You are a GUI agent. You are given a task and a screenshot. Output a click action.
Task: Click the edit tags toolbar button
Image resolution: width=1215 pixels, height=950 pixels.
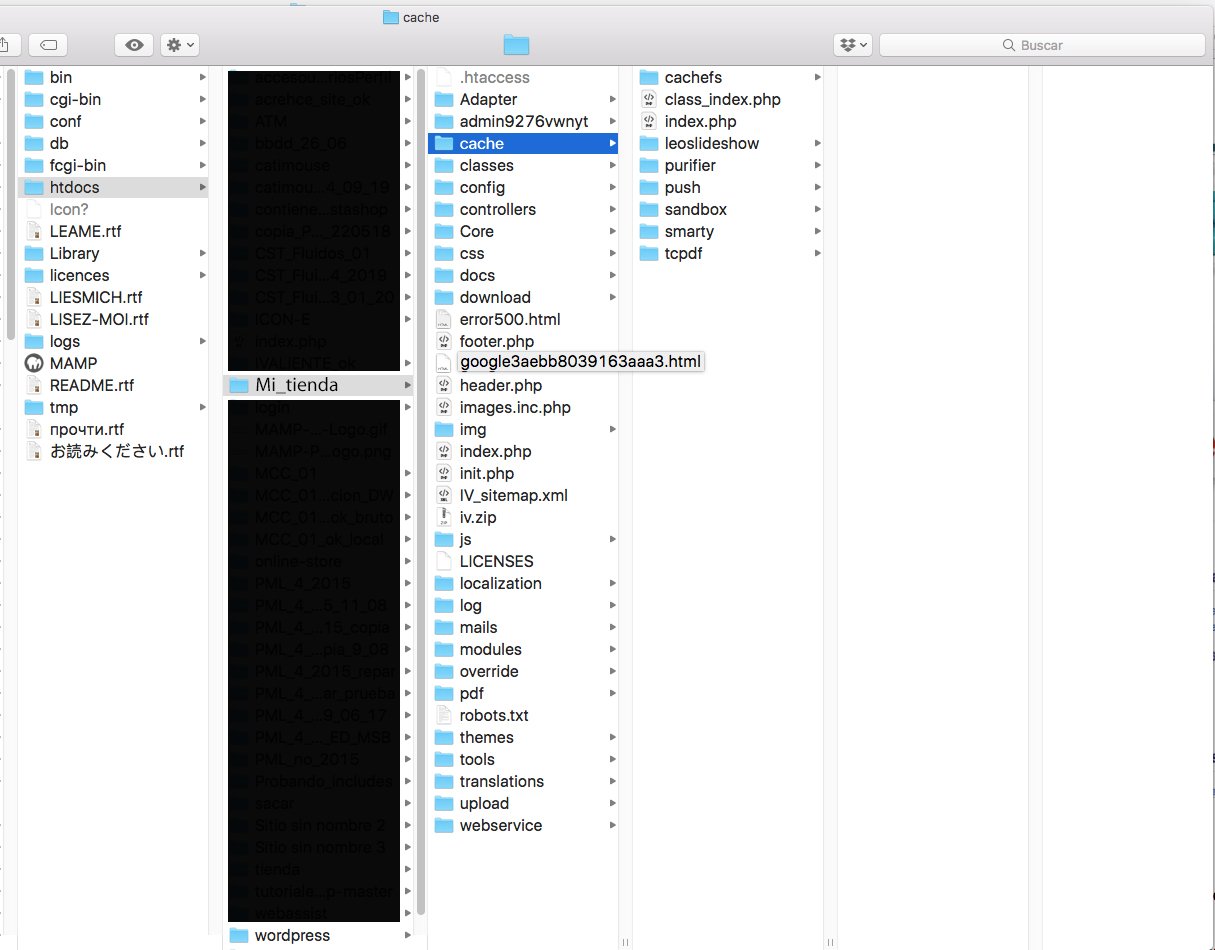click(48, 45)
